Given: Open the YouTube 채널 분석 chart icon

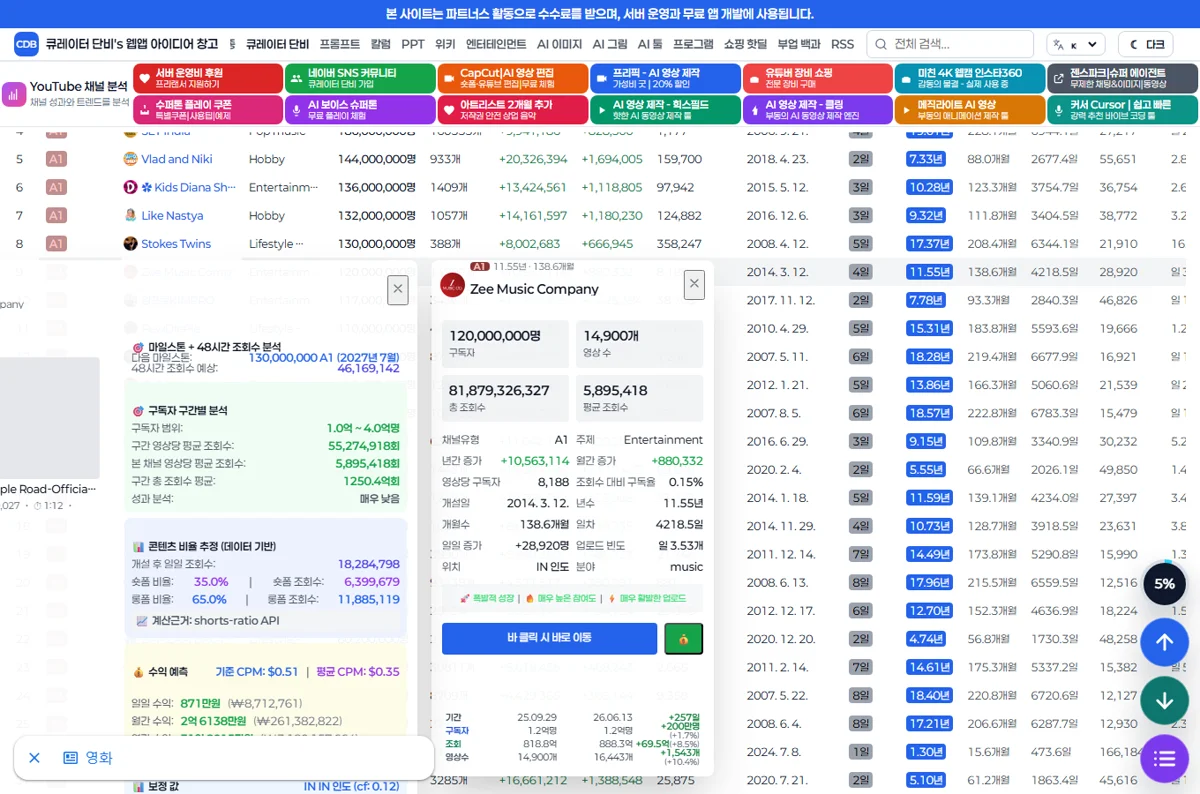Looking at the screenshot, I should click(14, 94).
